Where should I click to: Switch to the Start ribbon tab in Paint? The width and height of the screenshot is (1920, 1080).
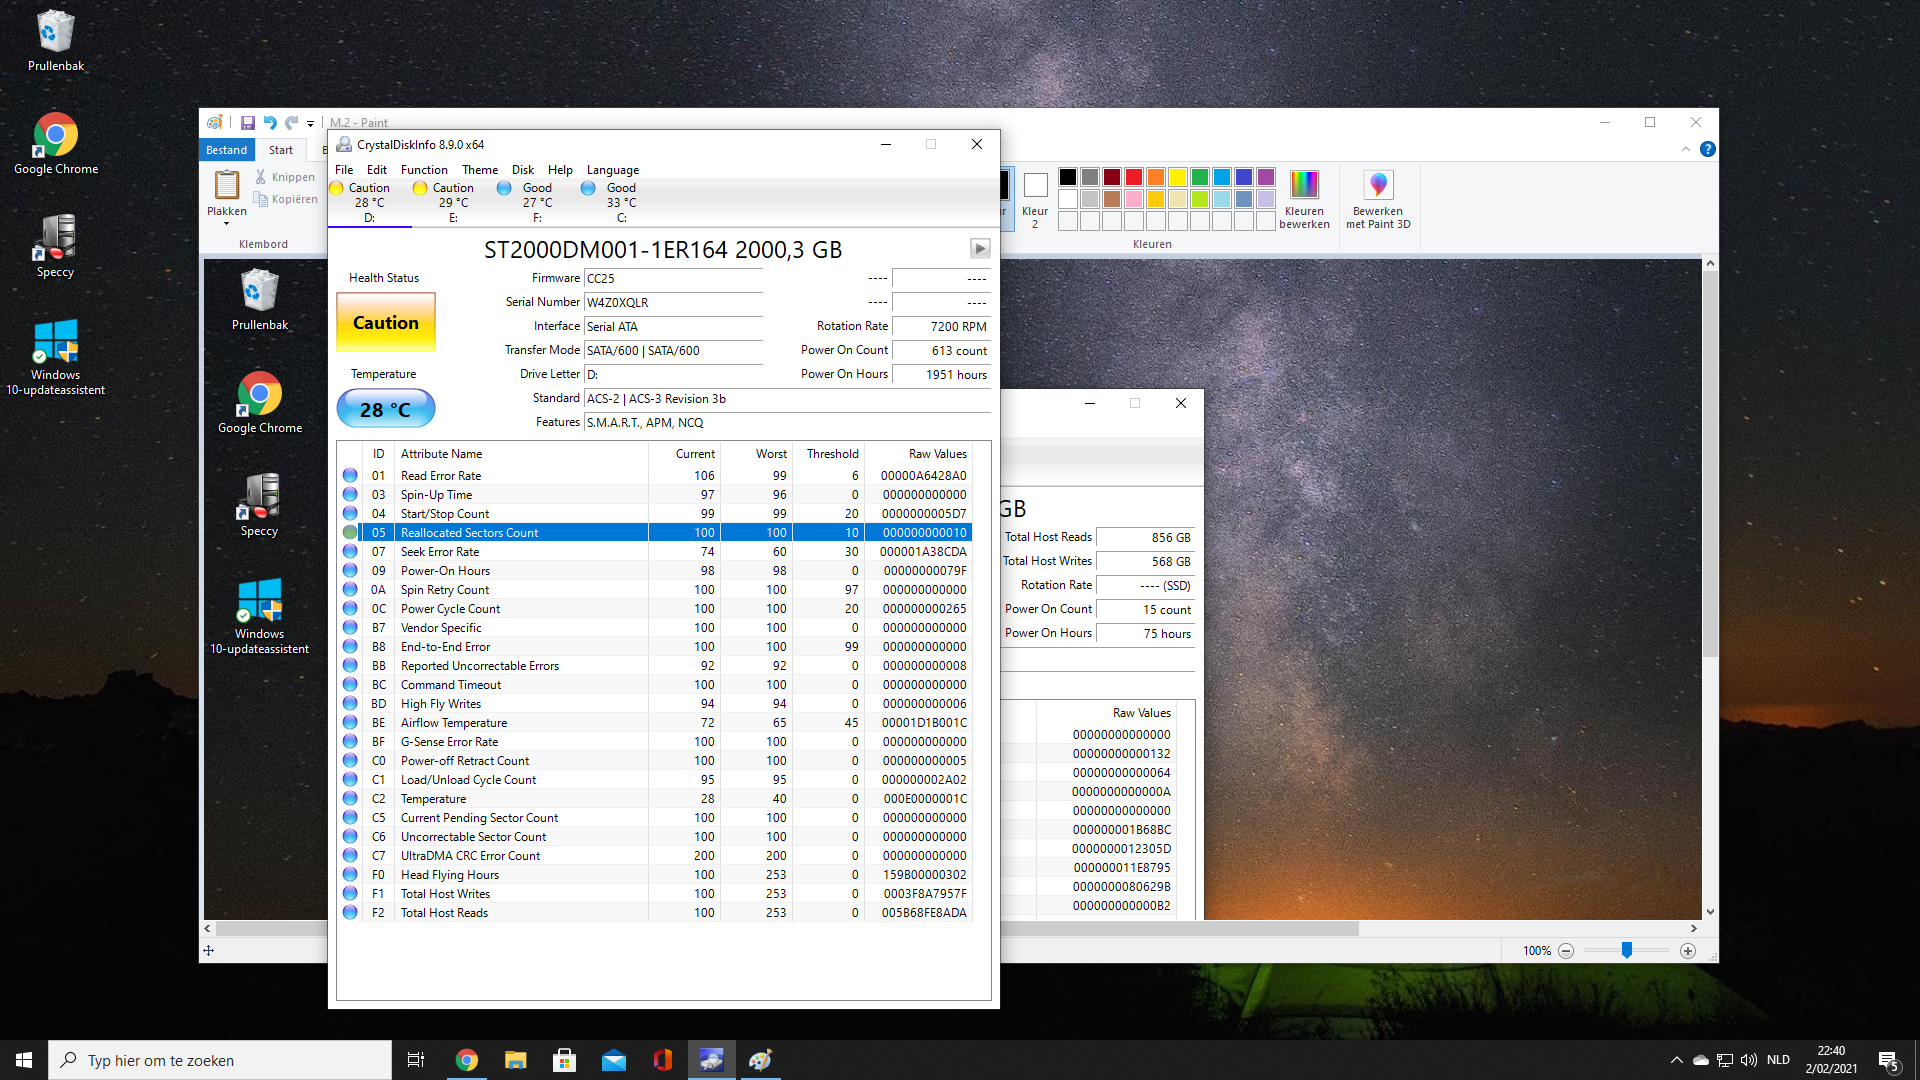point(281,150)
